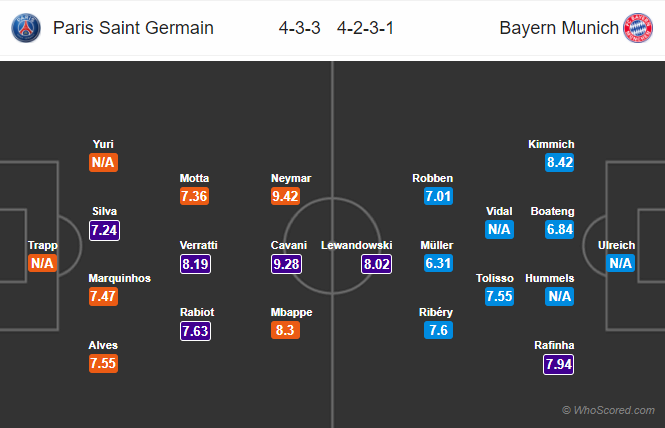665x428 pixels.
Task: Open the Paris Saint Germain team name
Action: pyautogui.click(x=133, y=28)
